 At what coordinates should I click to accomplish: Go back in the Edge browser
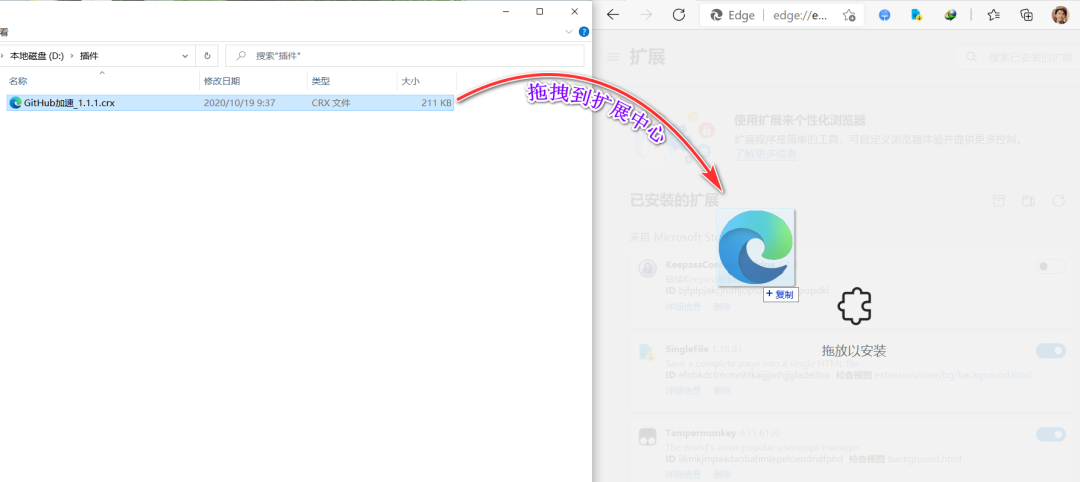tap(612, 15)
